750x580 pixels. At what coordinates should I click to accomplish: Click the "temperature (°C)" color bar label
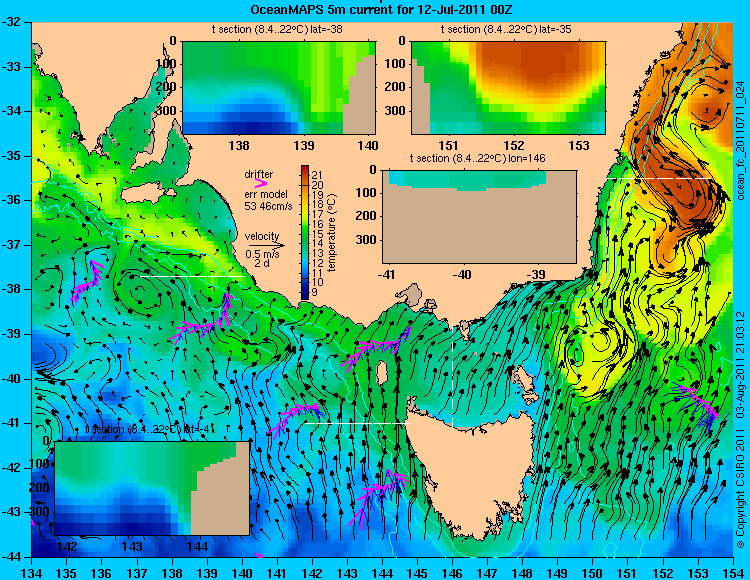coord(332,232)
